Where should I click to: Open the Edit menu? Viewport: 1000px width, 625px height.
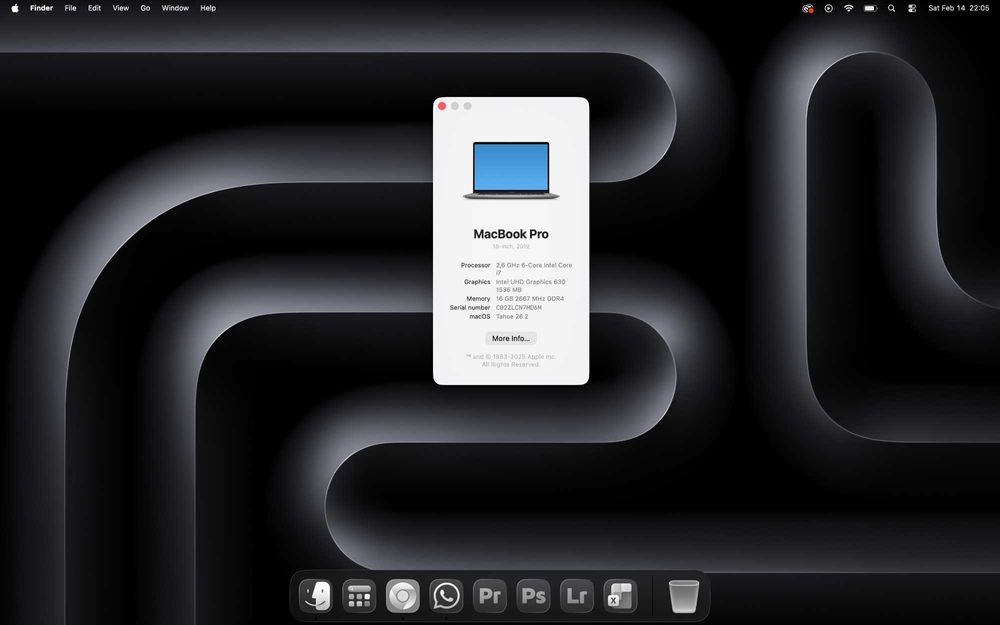click(x=94, y=8)
